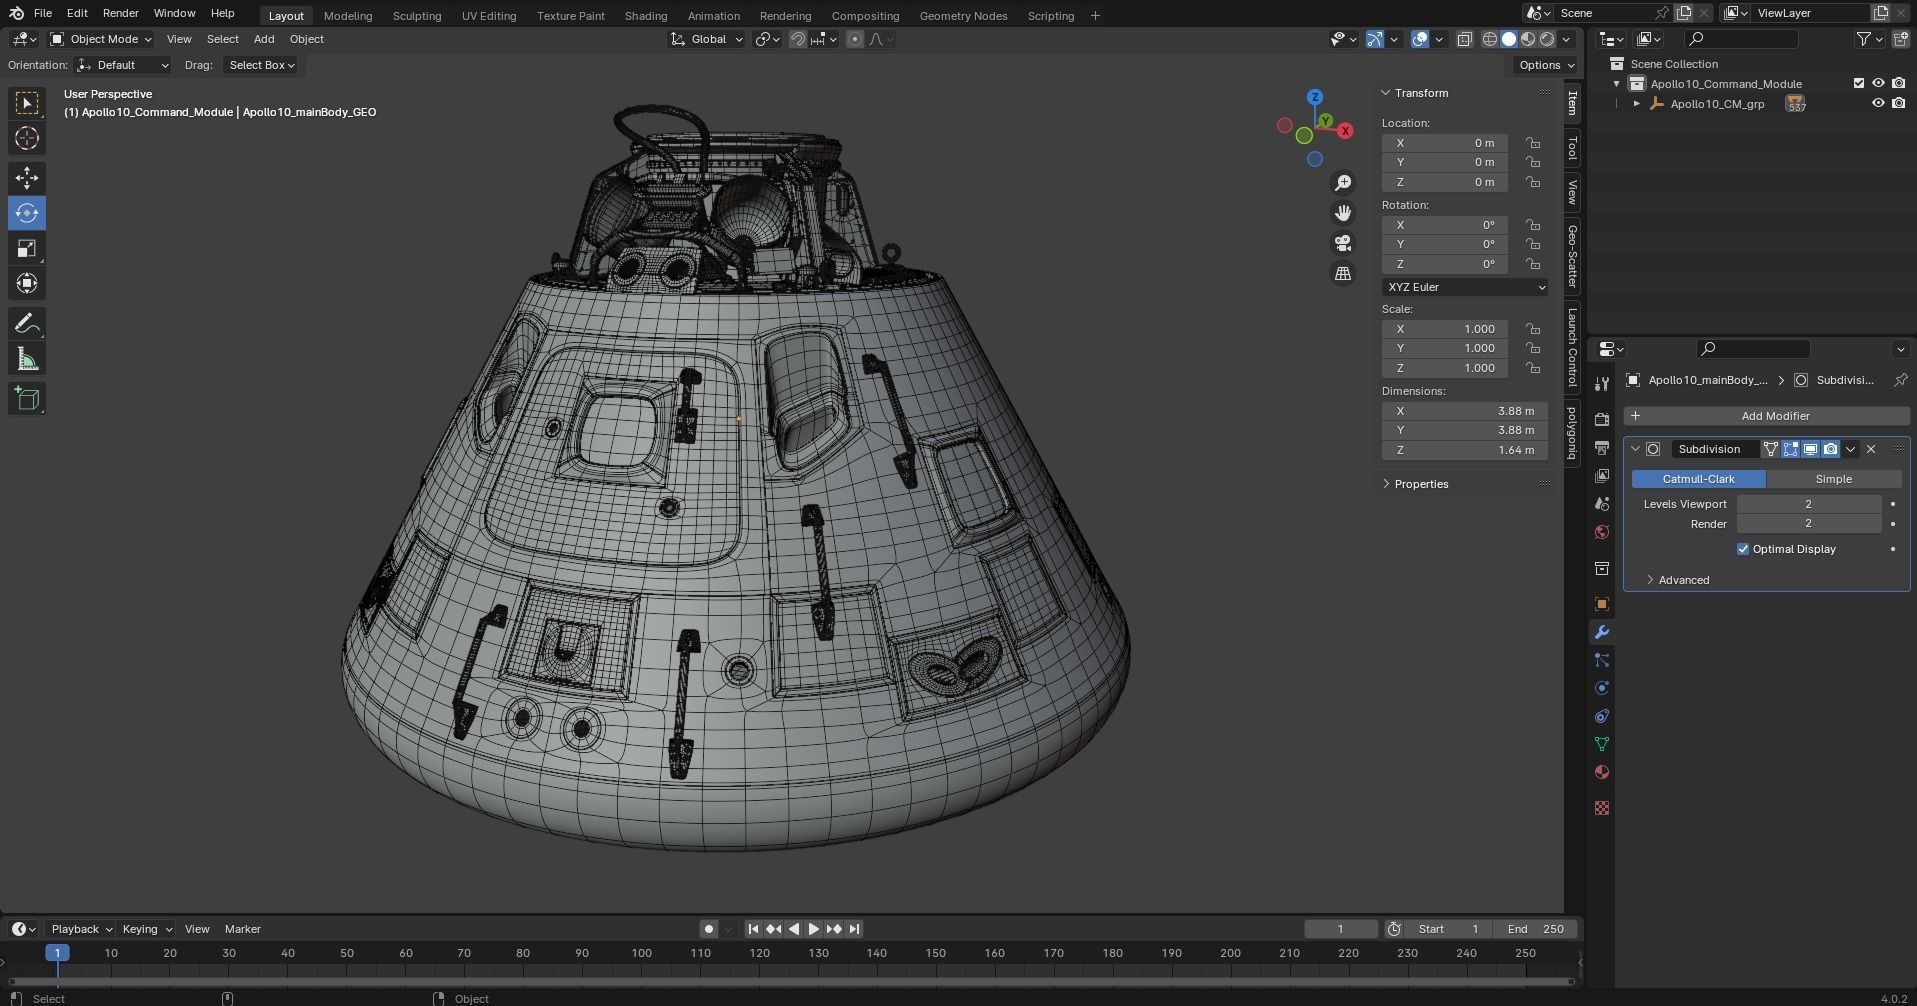Toggle snapping magnet icon
This screenshot has width=1917, height=1006.
(797, 39)
